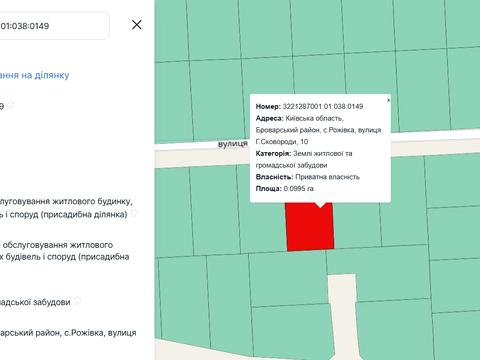Click side panel text 'обслуговування житлового'
This screenshot has width=480, height=360.
(x=58, y=245)
